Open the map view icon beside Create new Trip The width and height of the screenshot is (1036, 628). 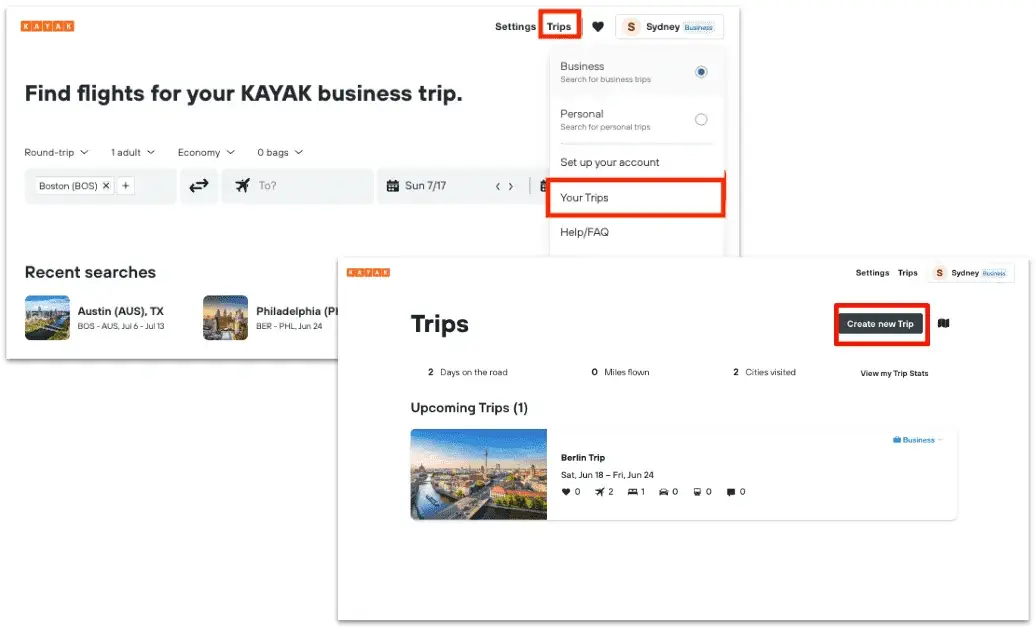point(944,323)
